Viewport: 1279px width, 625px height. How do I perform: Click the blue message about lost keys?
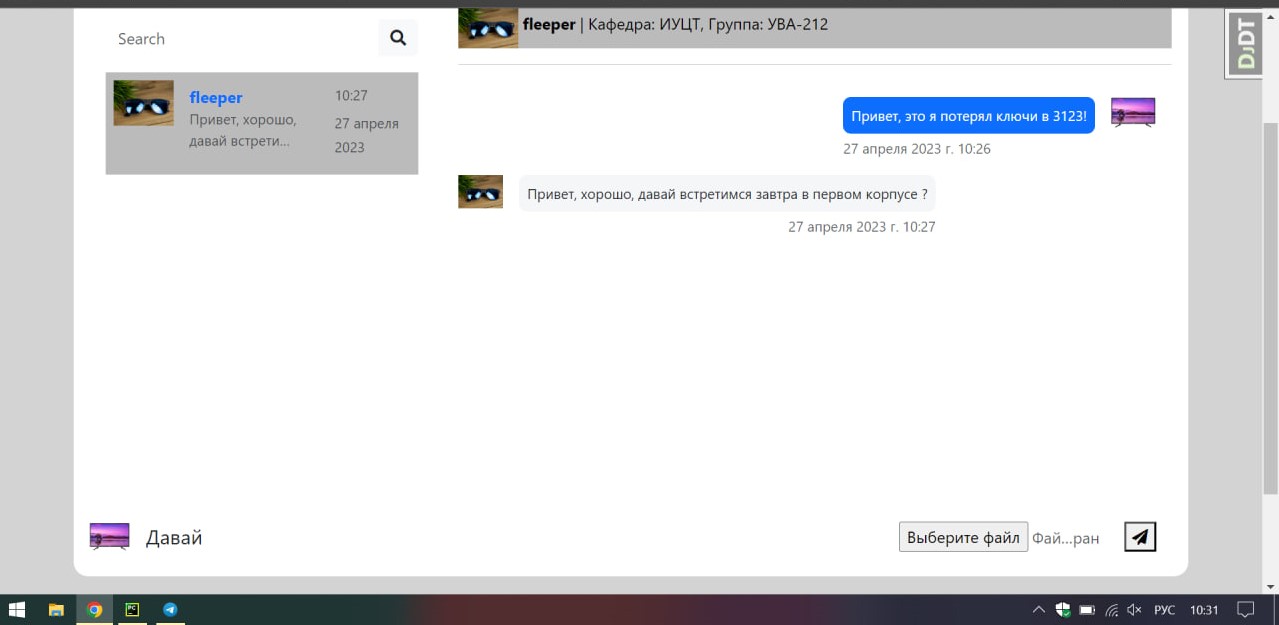968,116
